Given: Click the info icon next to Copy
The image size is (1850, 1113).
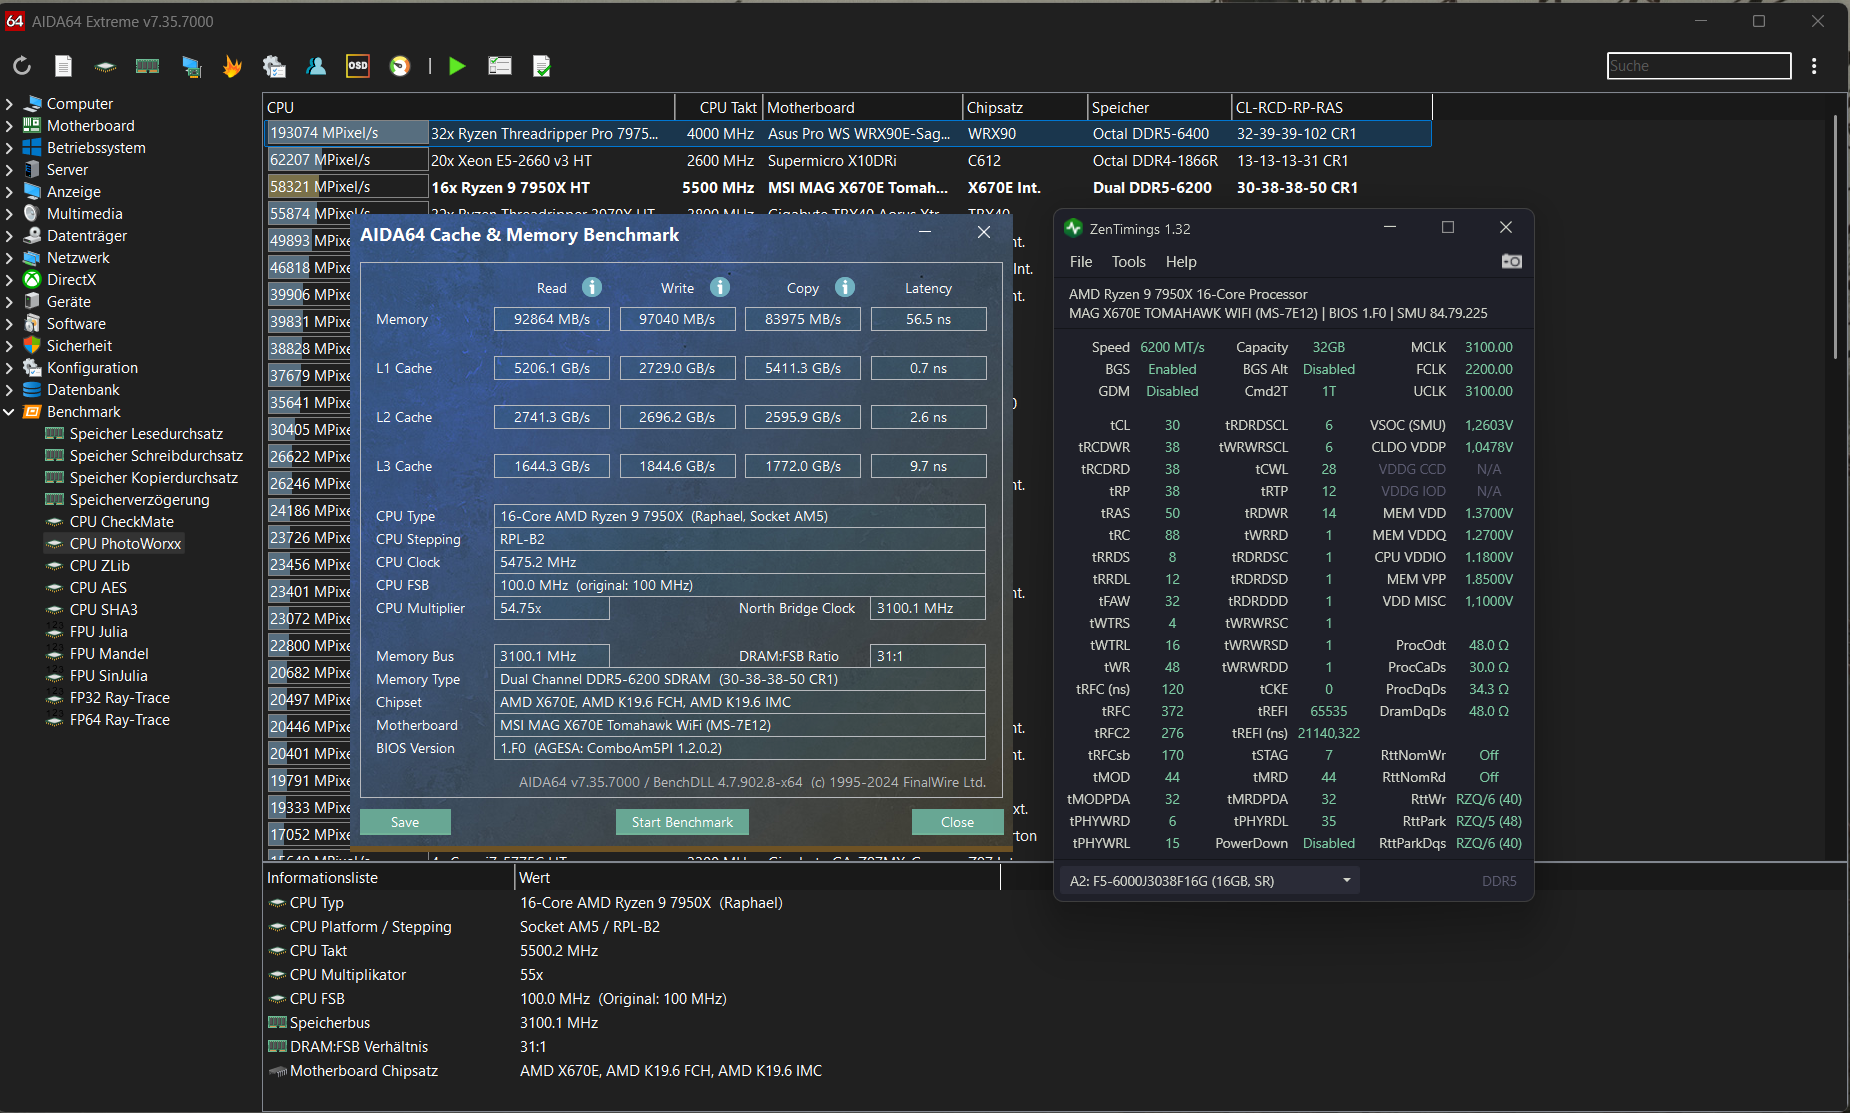Looking at the screenshot, I should coord(845,288).
